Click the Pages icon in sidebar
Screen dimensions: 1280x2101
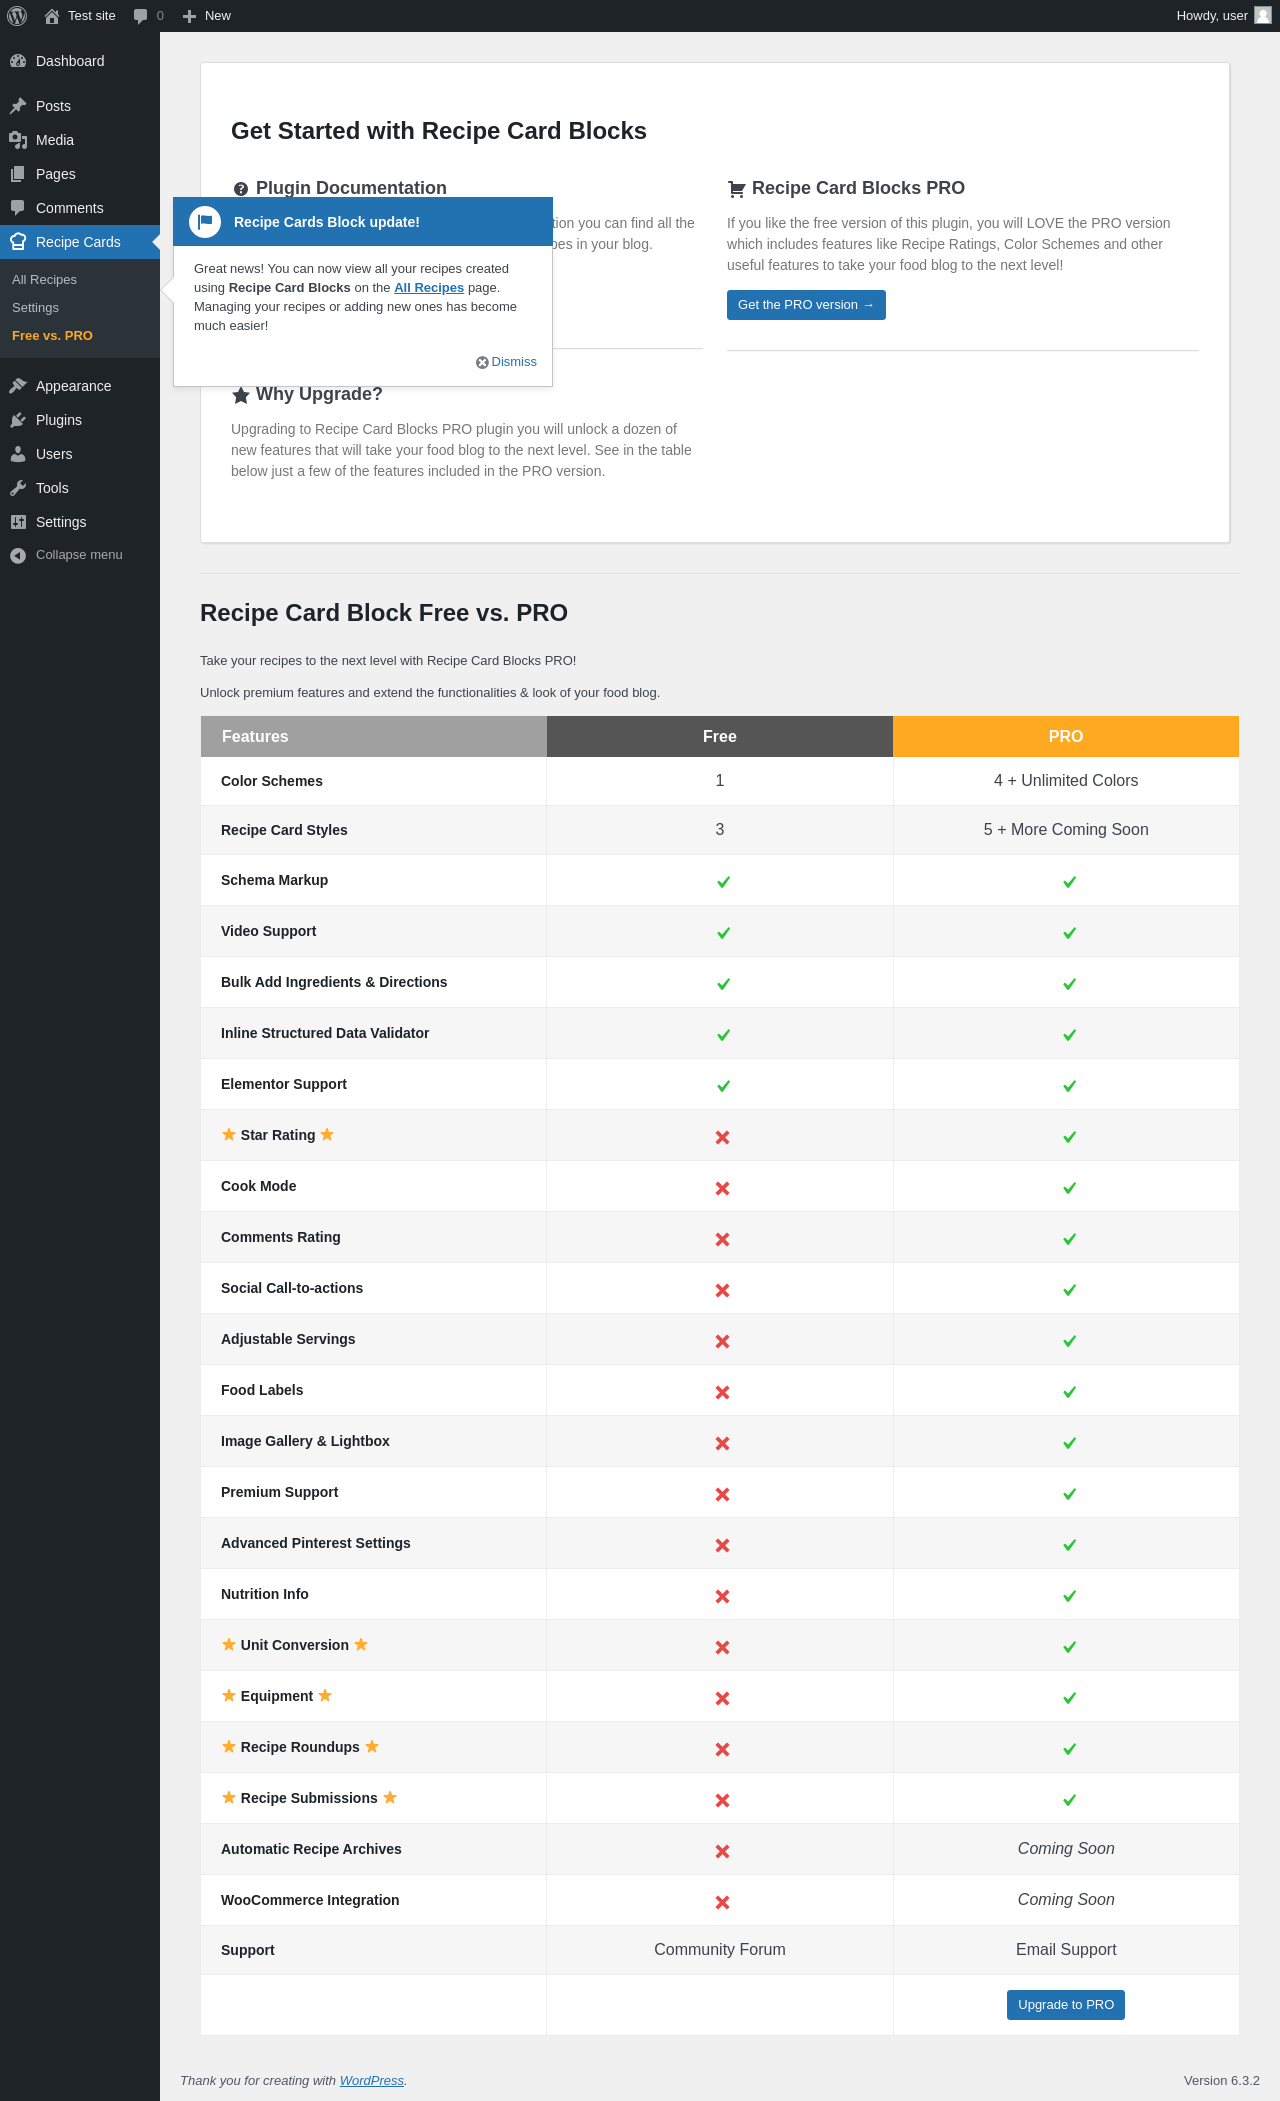click(18, 174)
